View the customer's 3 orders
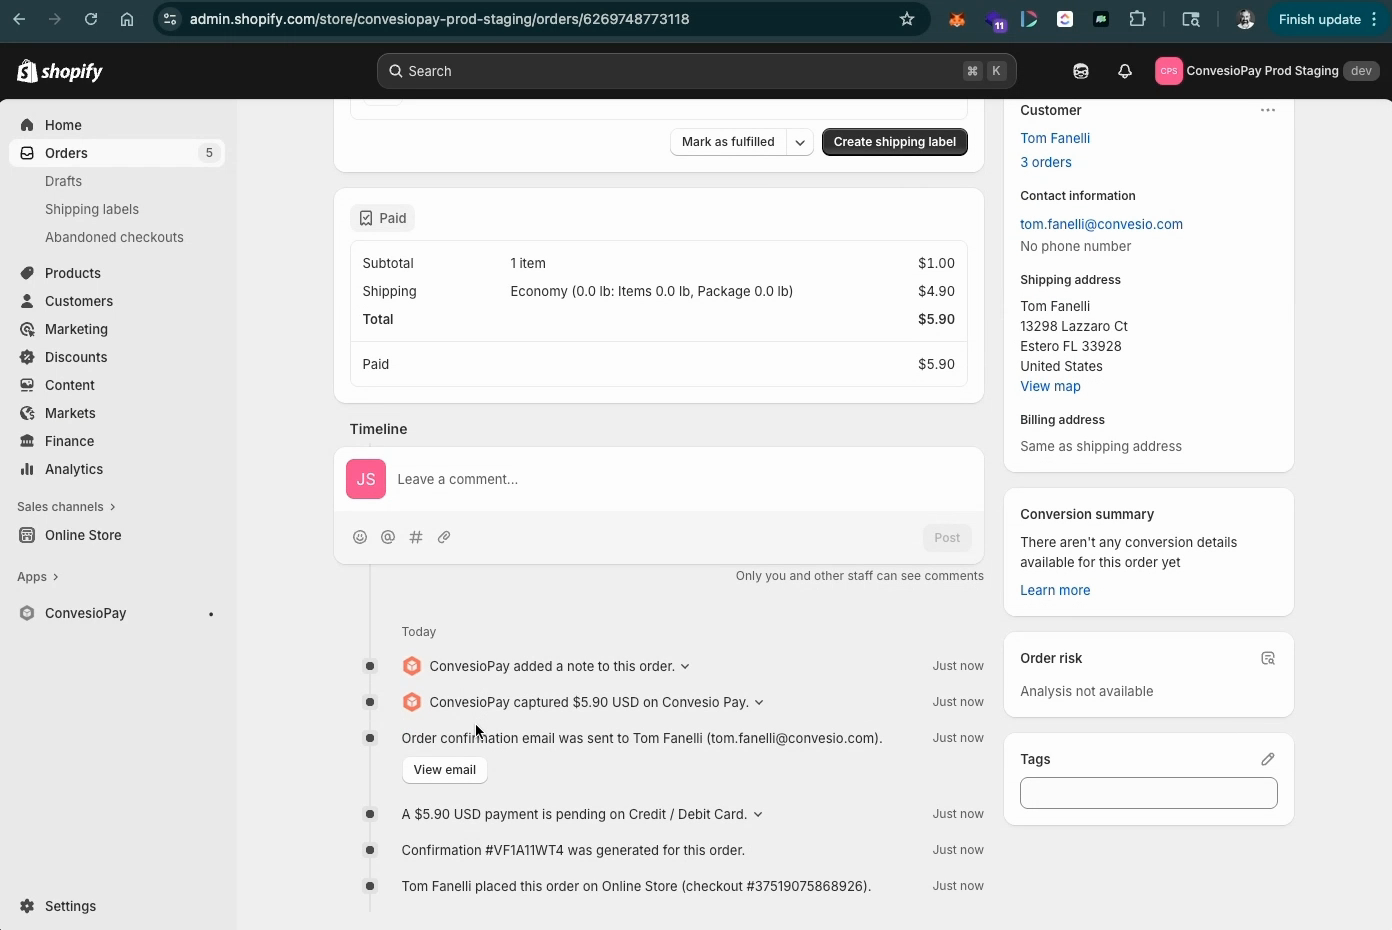The image size is (1392, 930). pyautogui.click(x=1046, y=162)
